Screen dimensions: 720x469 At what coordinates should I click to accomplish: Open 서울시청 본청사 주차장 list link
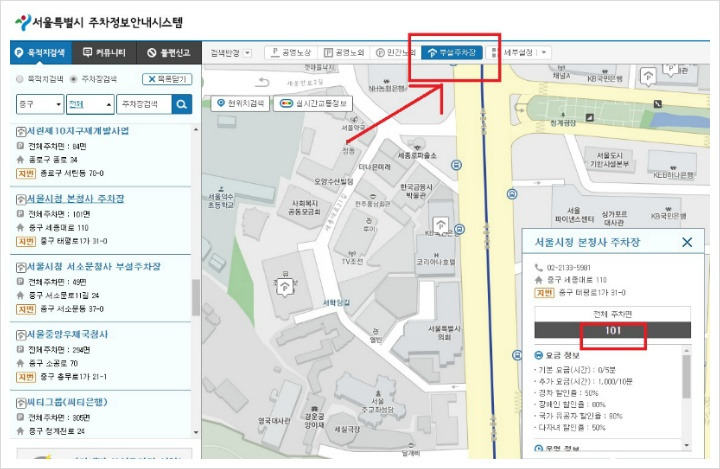75,199
